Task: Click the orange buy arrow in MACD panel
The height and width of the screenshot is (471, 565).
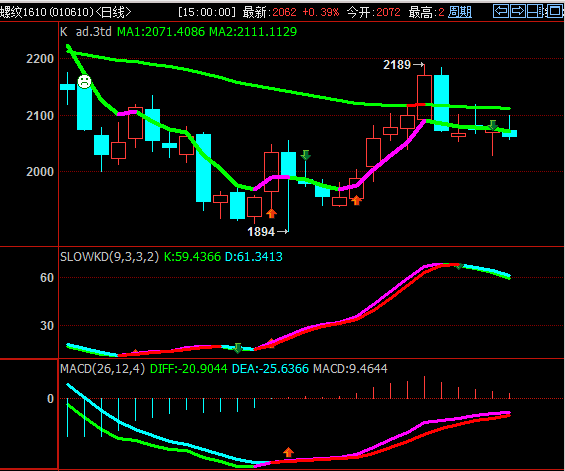Action: [x=288, y=452]
